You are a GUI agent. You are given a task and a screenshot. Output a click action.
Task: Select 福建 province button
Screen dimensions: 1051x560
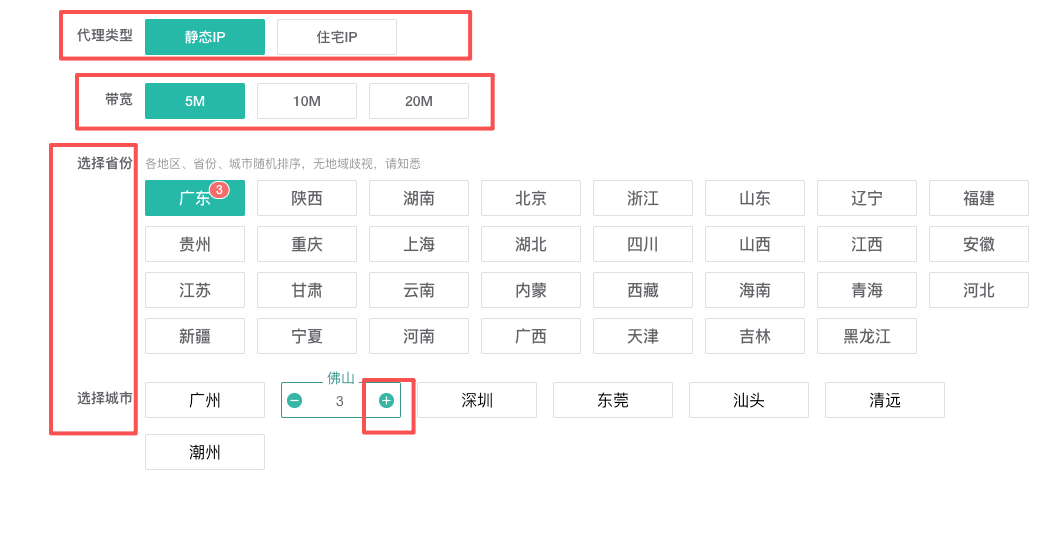pyautogui.click(x=979, y=198)
